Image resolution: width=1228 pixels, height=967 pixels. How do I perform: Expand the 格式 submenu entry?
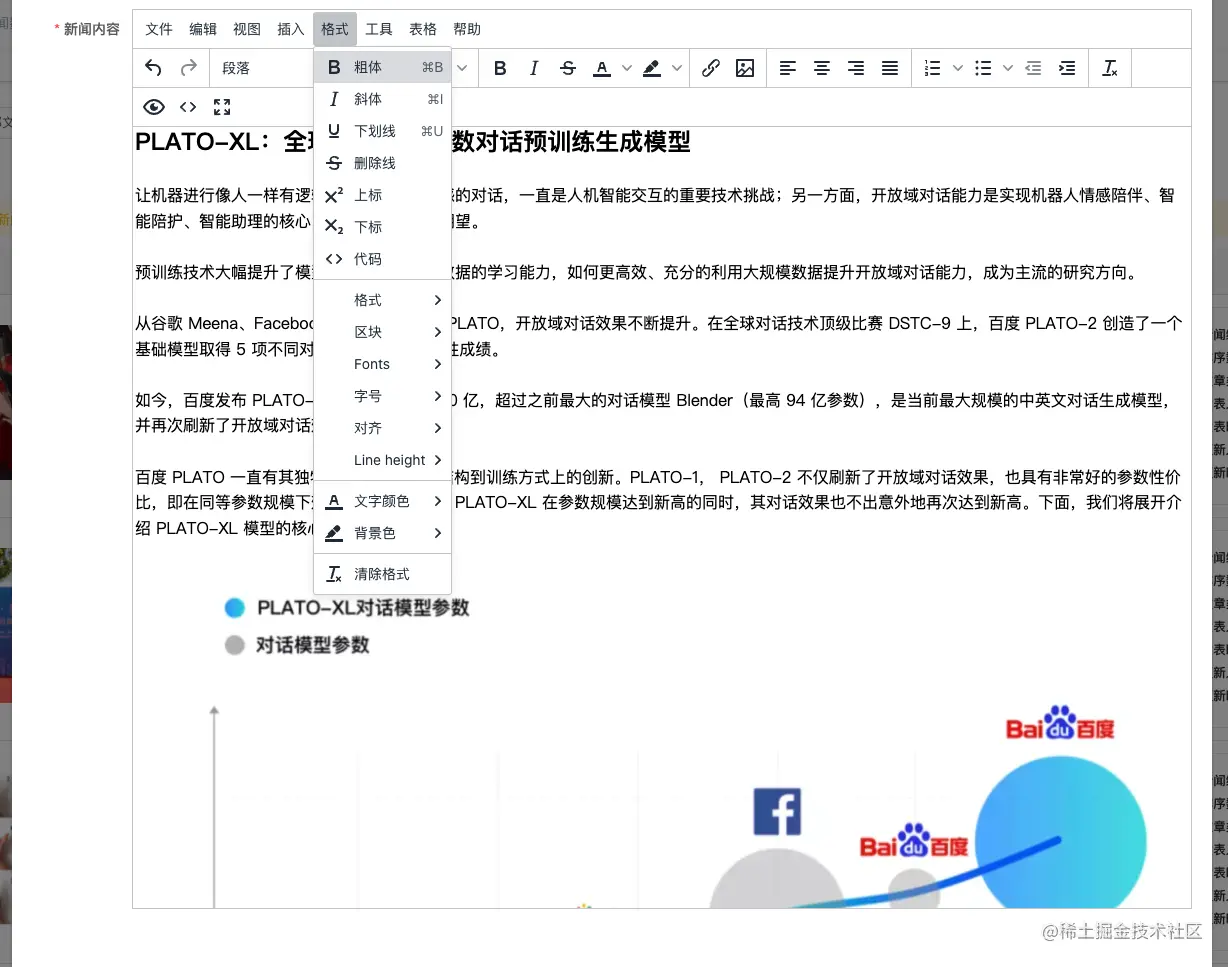click(x=383, y=300)
